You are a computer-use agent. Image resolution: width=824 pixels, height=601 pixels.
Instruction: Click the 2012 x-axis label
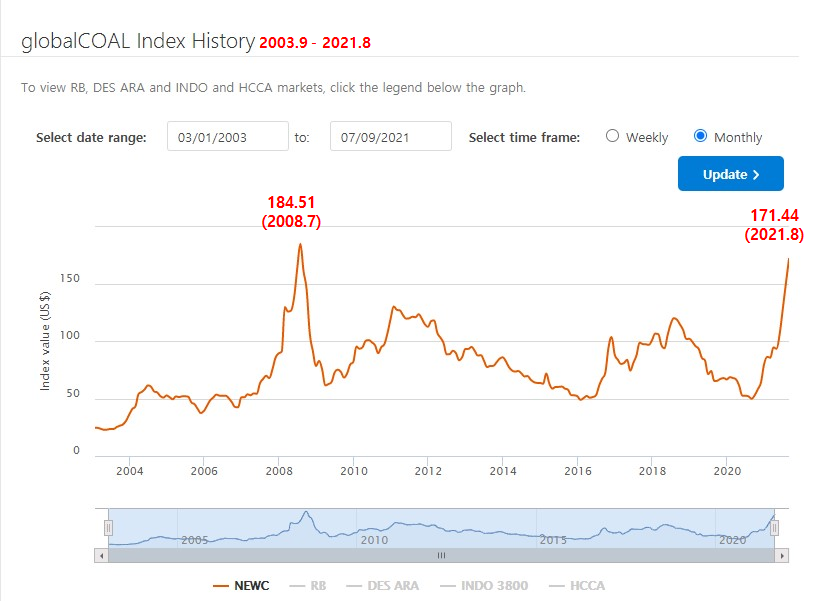point(428,471)
